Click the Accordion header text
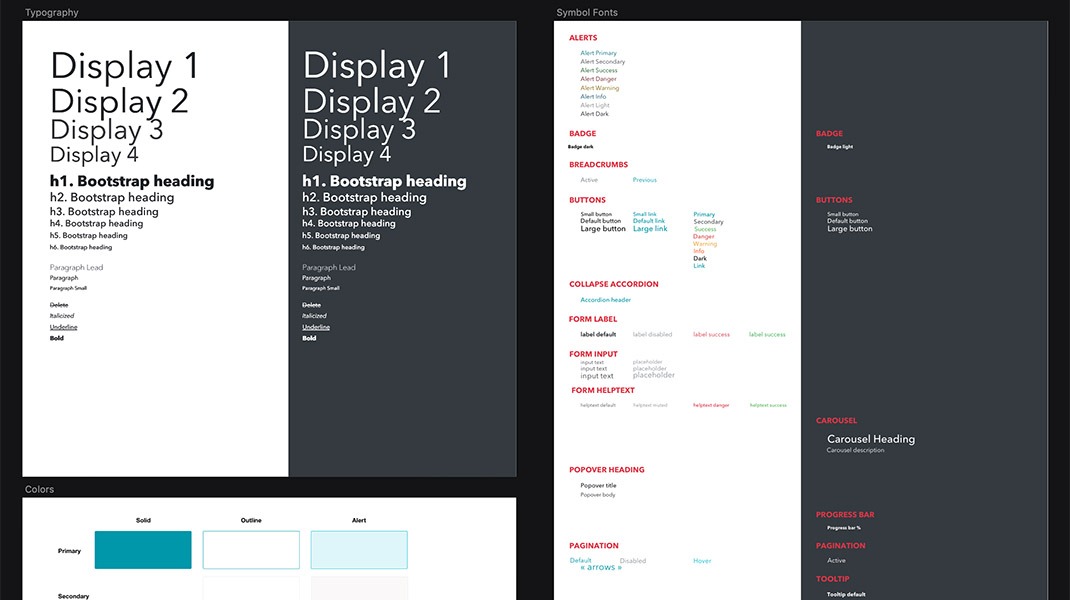1070x600 pixels. click(606, 300)
